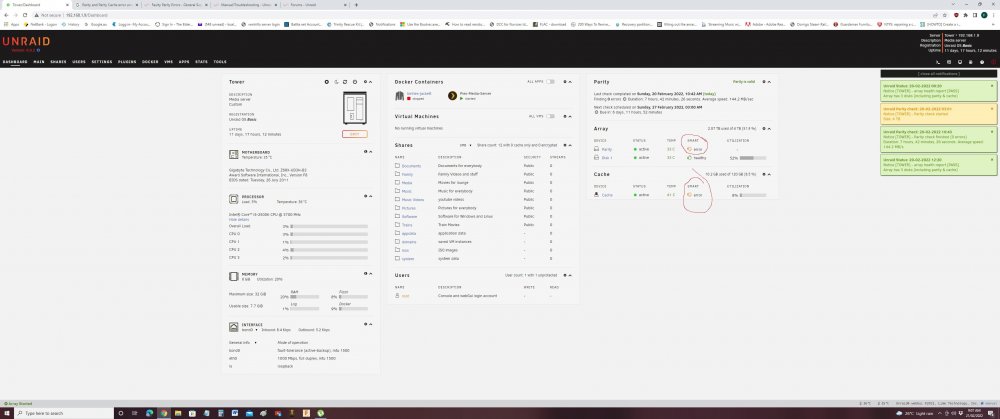Open Parity panel settings gear
1000x419 pixels.
tap(764, 82)
